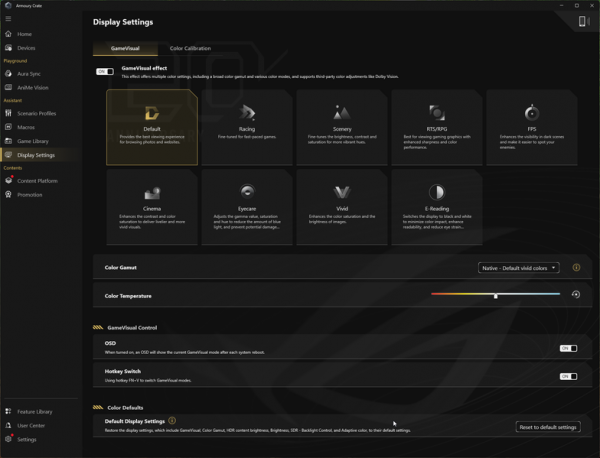The image size is (600, 458).
Task: Toggle GameVisual effect switch
Action: (x=104, y=72)
